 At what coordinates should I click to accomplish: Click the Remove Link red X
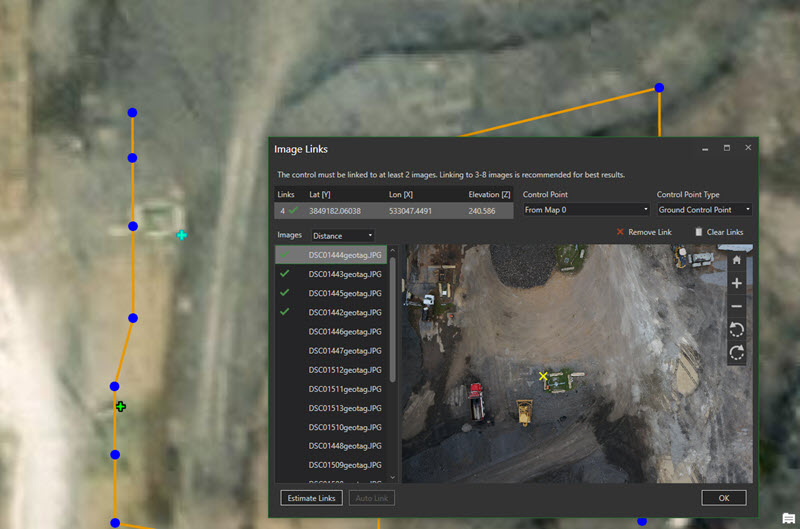coord(620,232)
